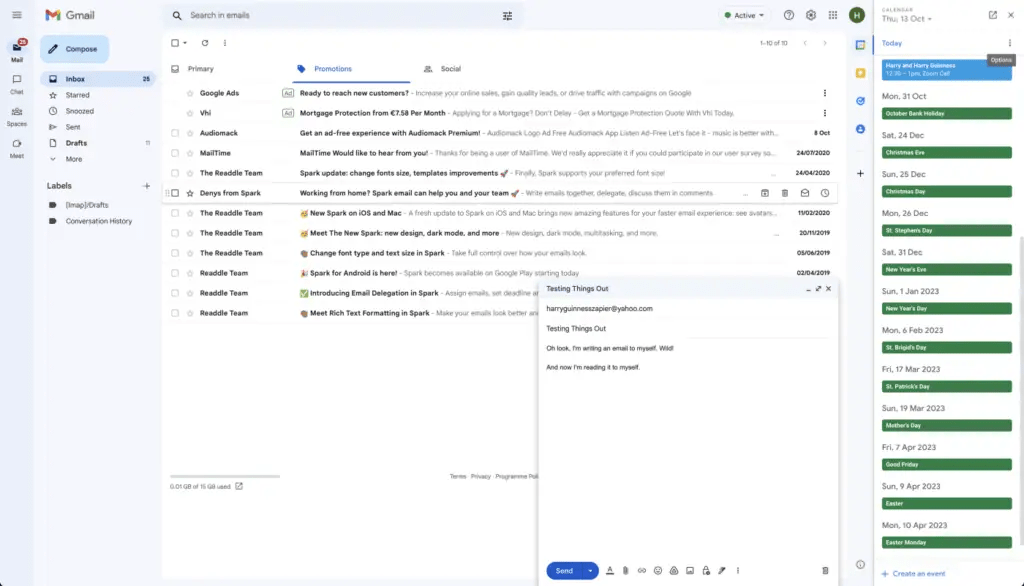Star the MailTime email
This screenshot has width=1024, height=586.
click(189, 153)
